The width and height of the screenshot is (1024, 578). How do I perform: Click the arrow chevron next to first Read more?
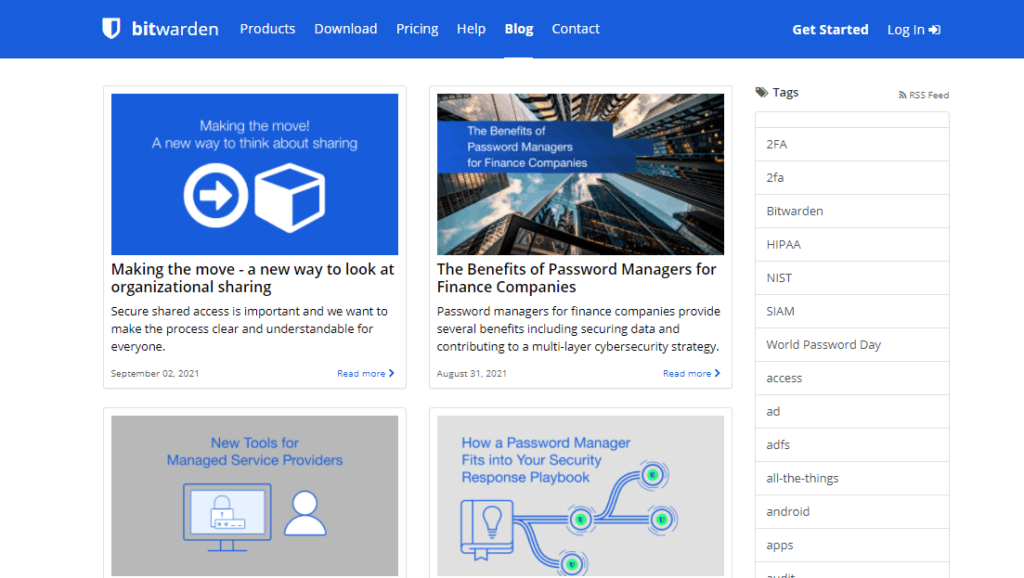390,373
